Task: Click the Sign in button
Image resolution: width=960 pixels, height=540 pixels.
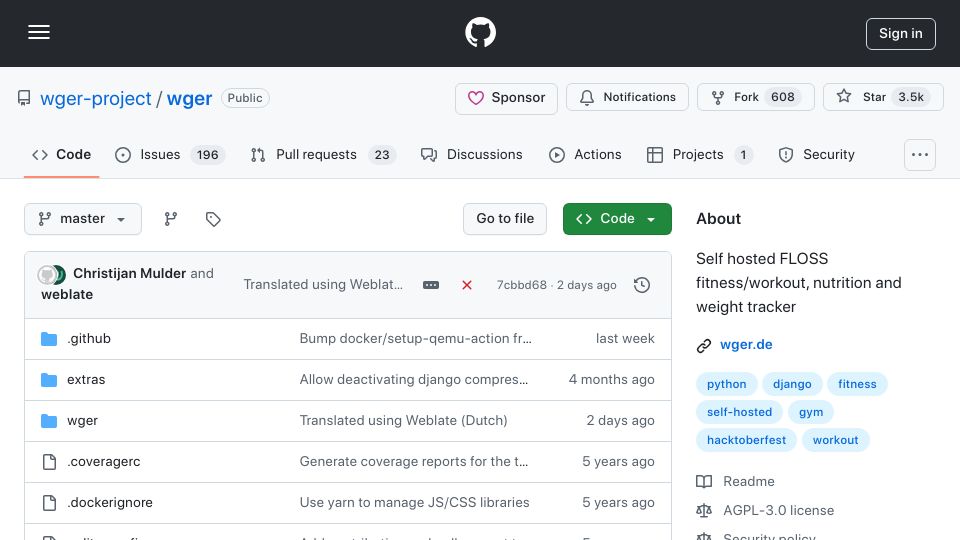Action: pos(901,34)
